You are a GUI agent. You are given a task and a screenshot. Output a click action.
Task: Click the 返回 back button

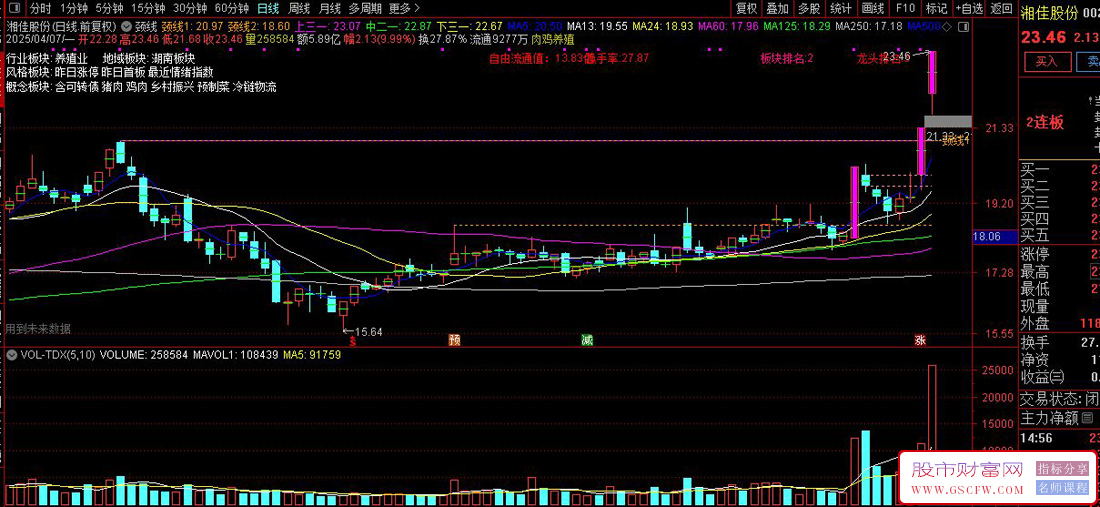(1001, 8)
